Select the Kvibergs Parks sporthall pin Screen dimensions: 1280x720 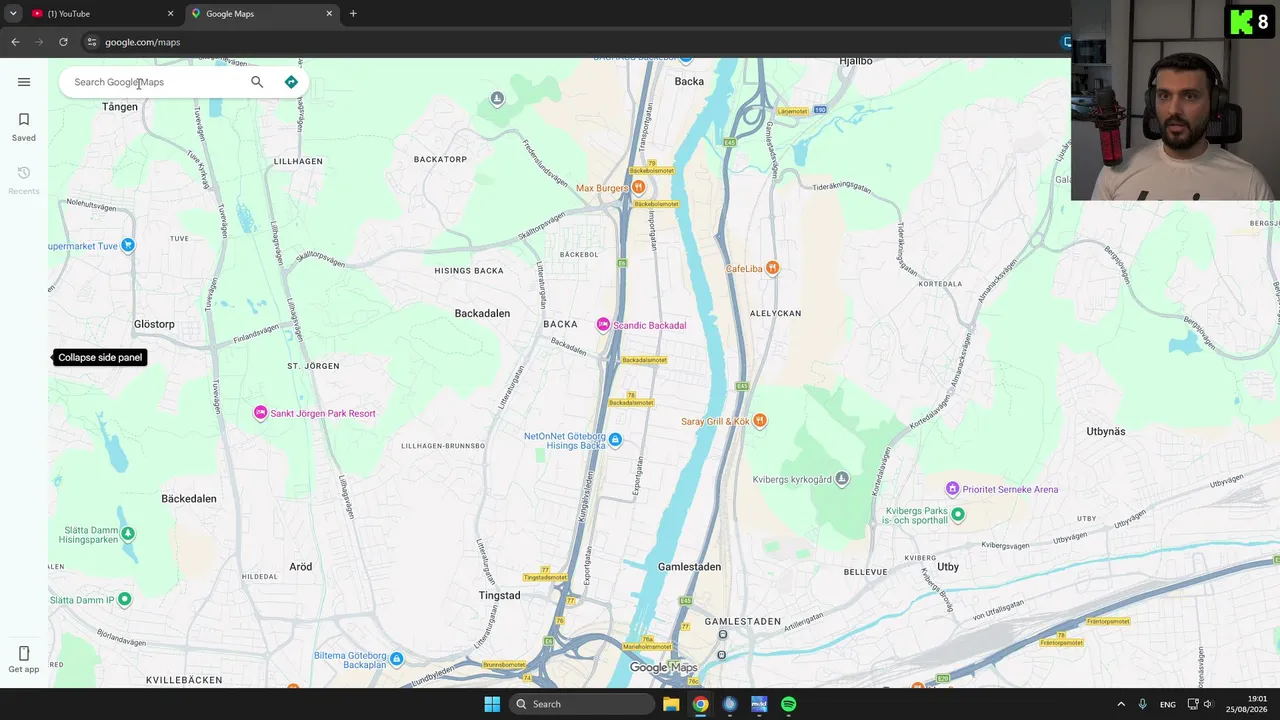click(x=958, y=514)
